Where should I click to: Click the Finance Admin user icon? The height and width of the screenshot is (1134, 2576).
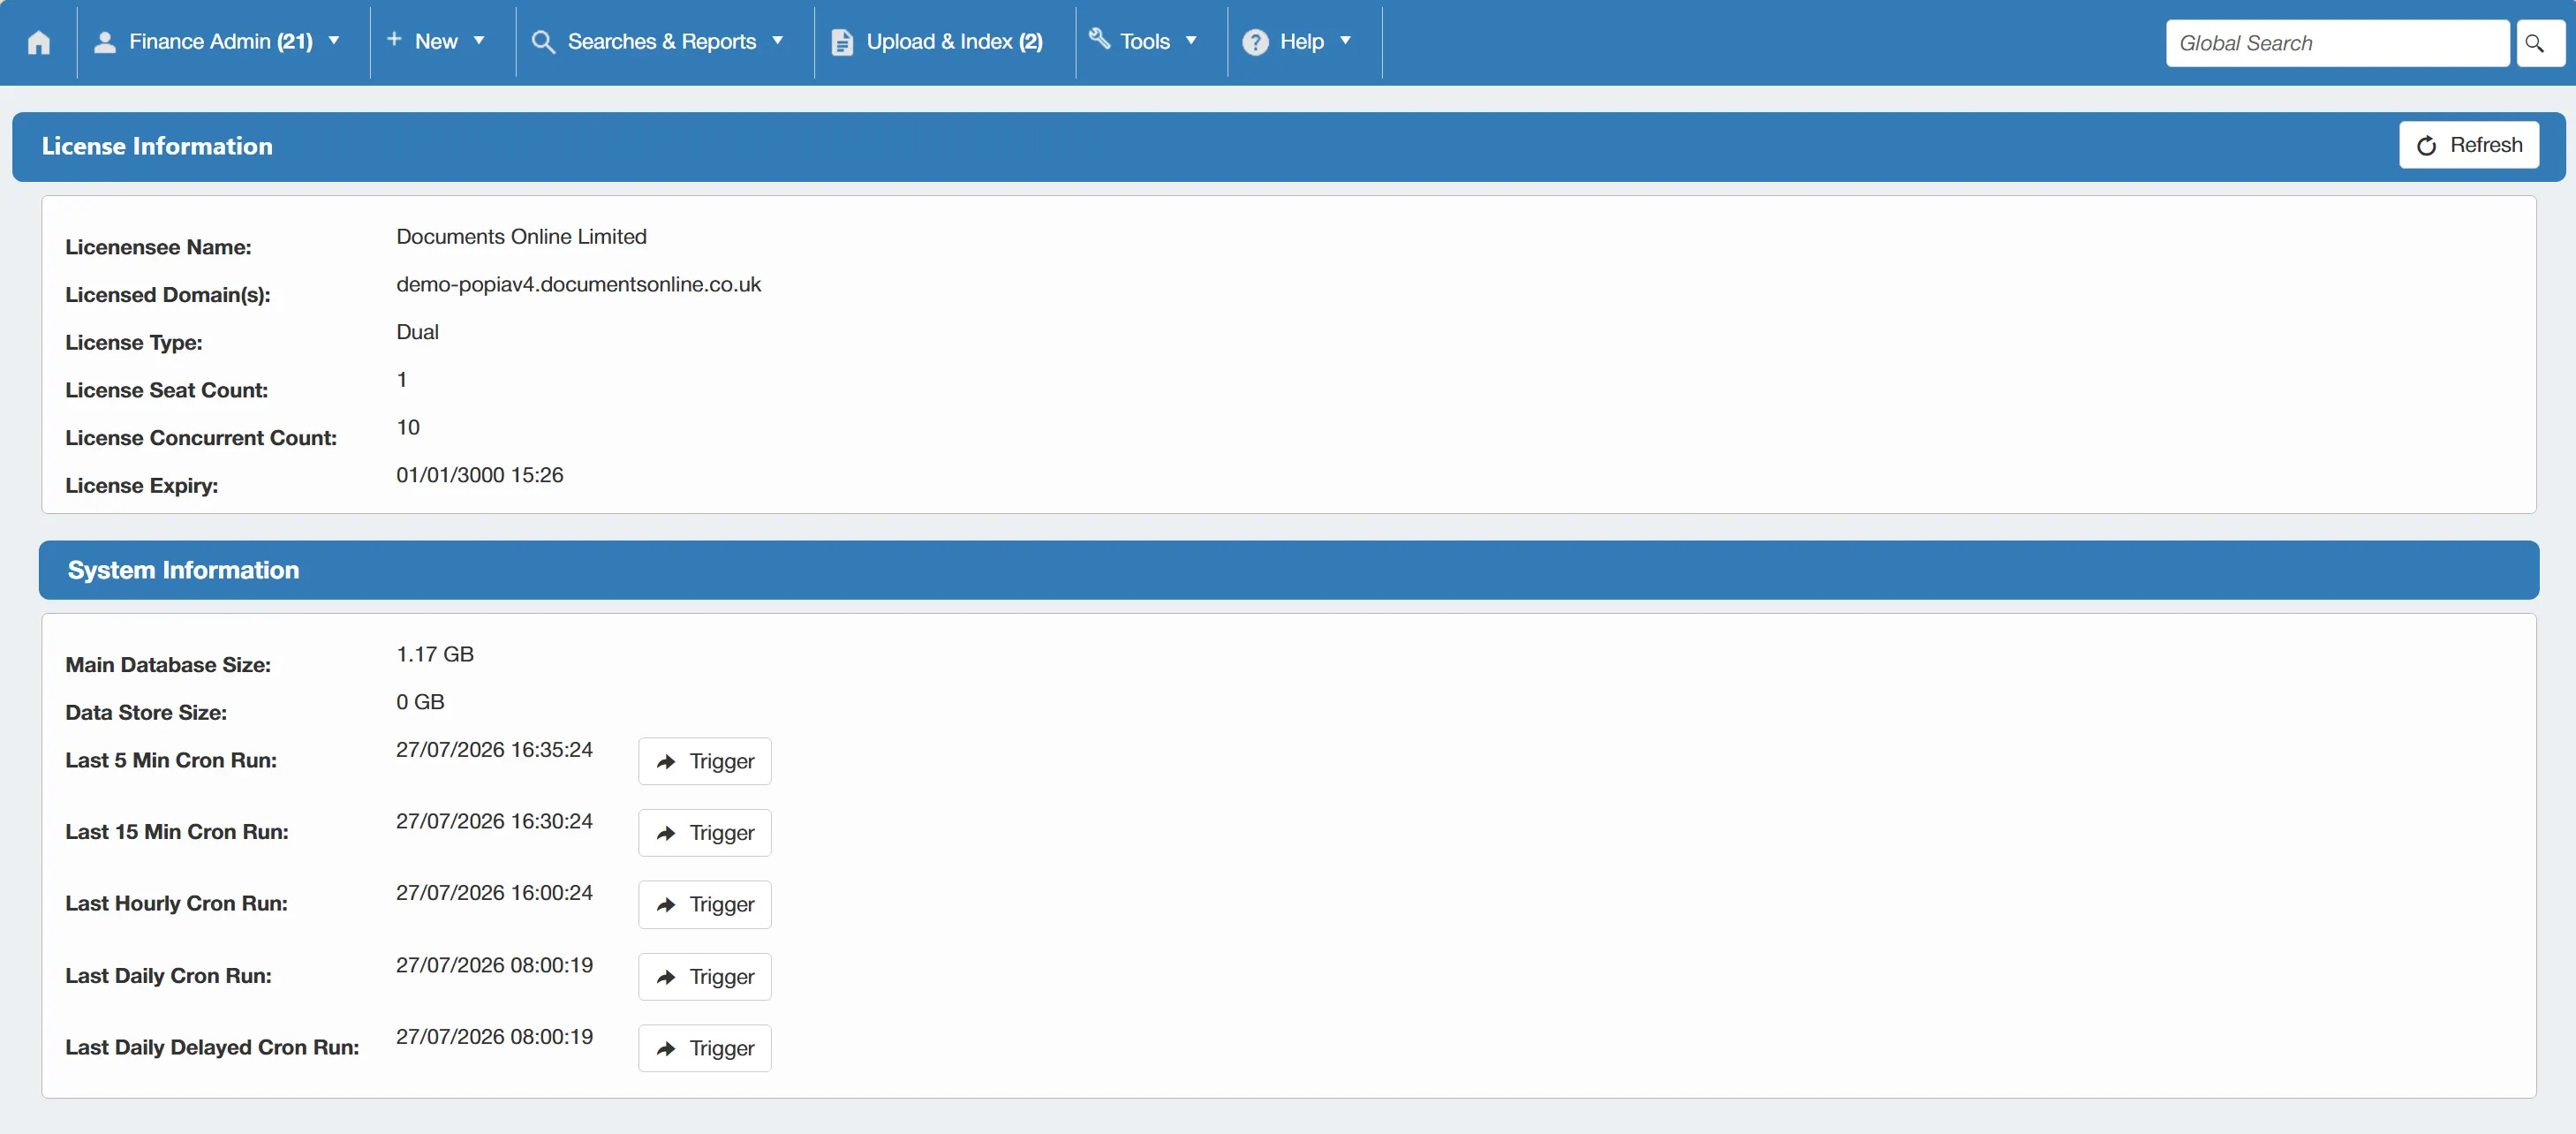pos(104,42)
